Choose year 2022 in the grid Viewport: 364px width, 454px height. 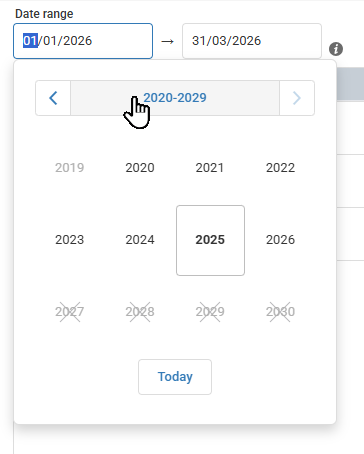pos(280,168)
